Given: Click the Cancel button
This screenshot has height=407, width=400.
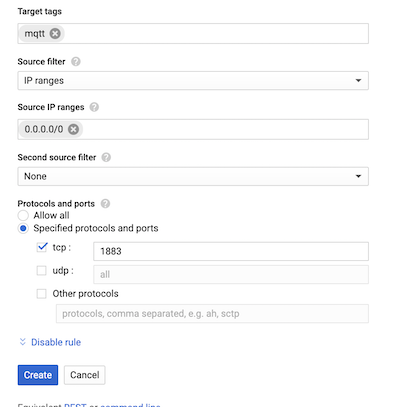Looking at the screenshot, I should coord(85,375).
